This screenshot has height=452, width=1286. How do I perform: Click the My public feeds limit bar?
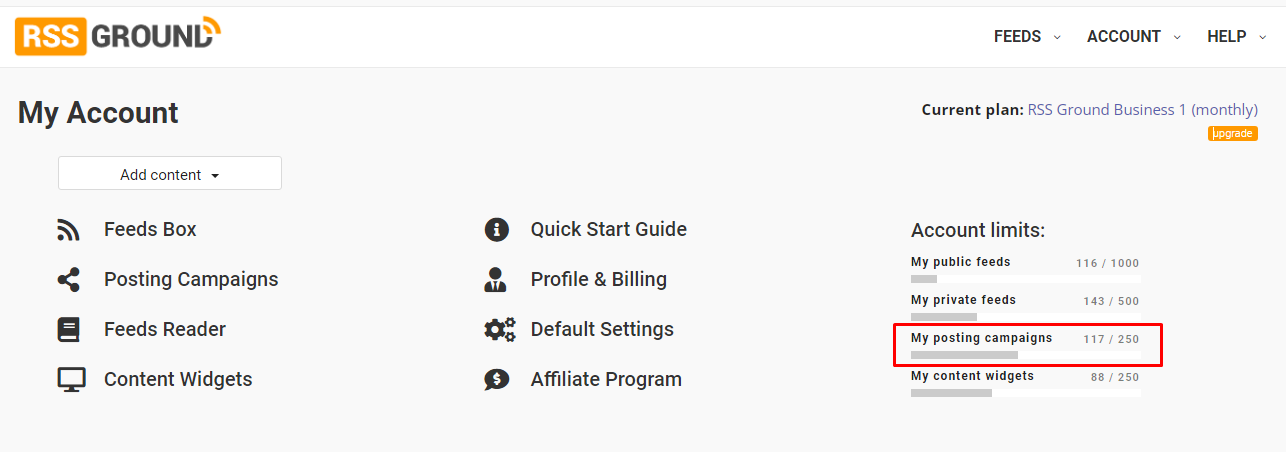tap(1026, 279)
